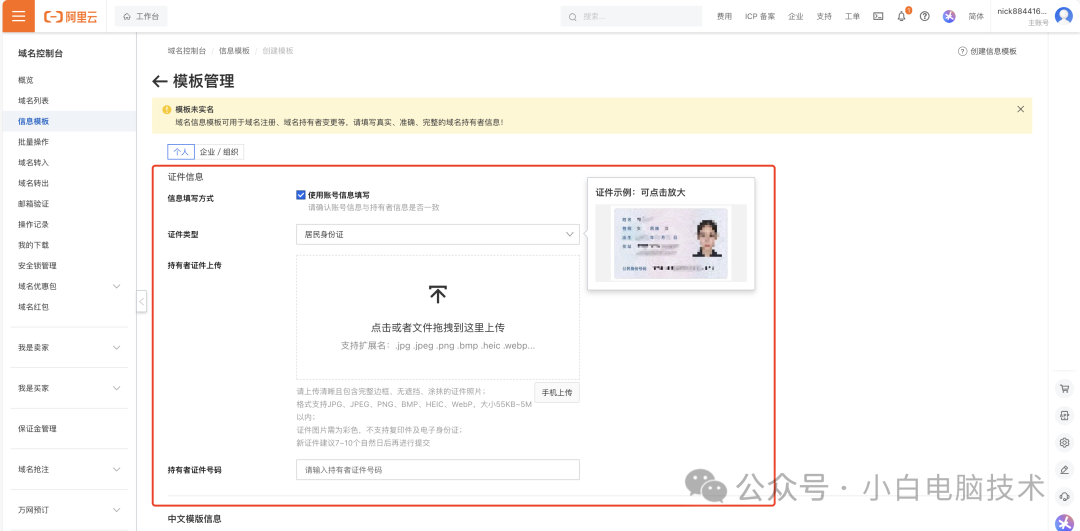This screenshot has height=531, width=1080.
Task: Open 操作记录 in the sidebar
Action: coord(34,225)
